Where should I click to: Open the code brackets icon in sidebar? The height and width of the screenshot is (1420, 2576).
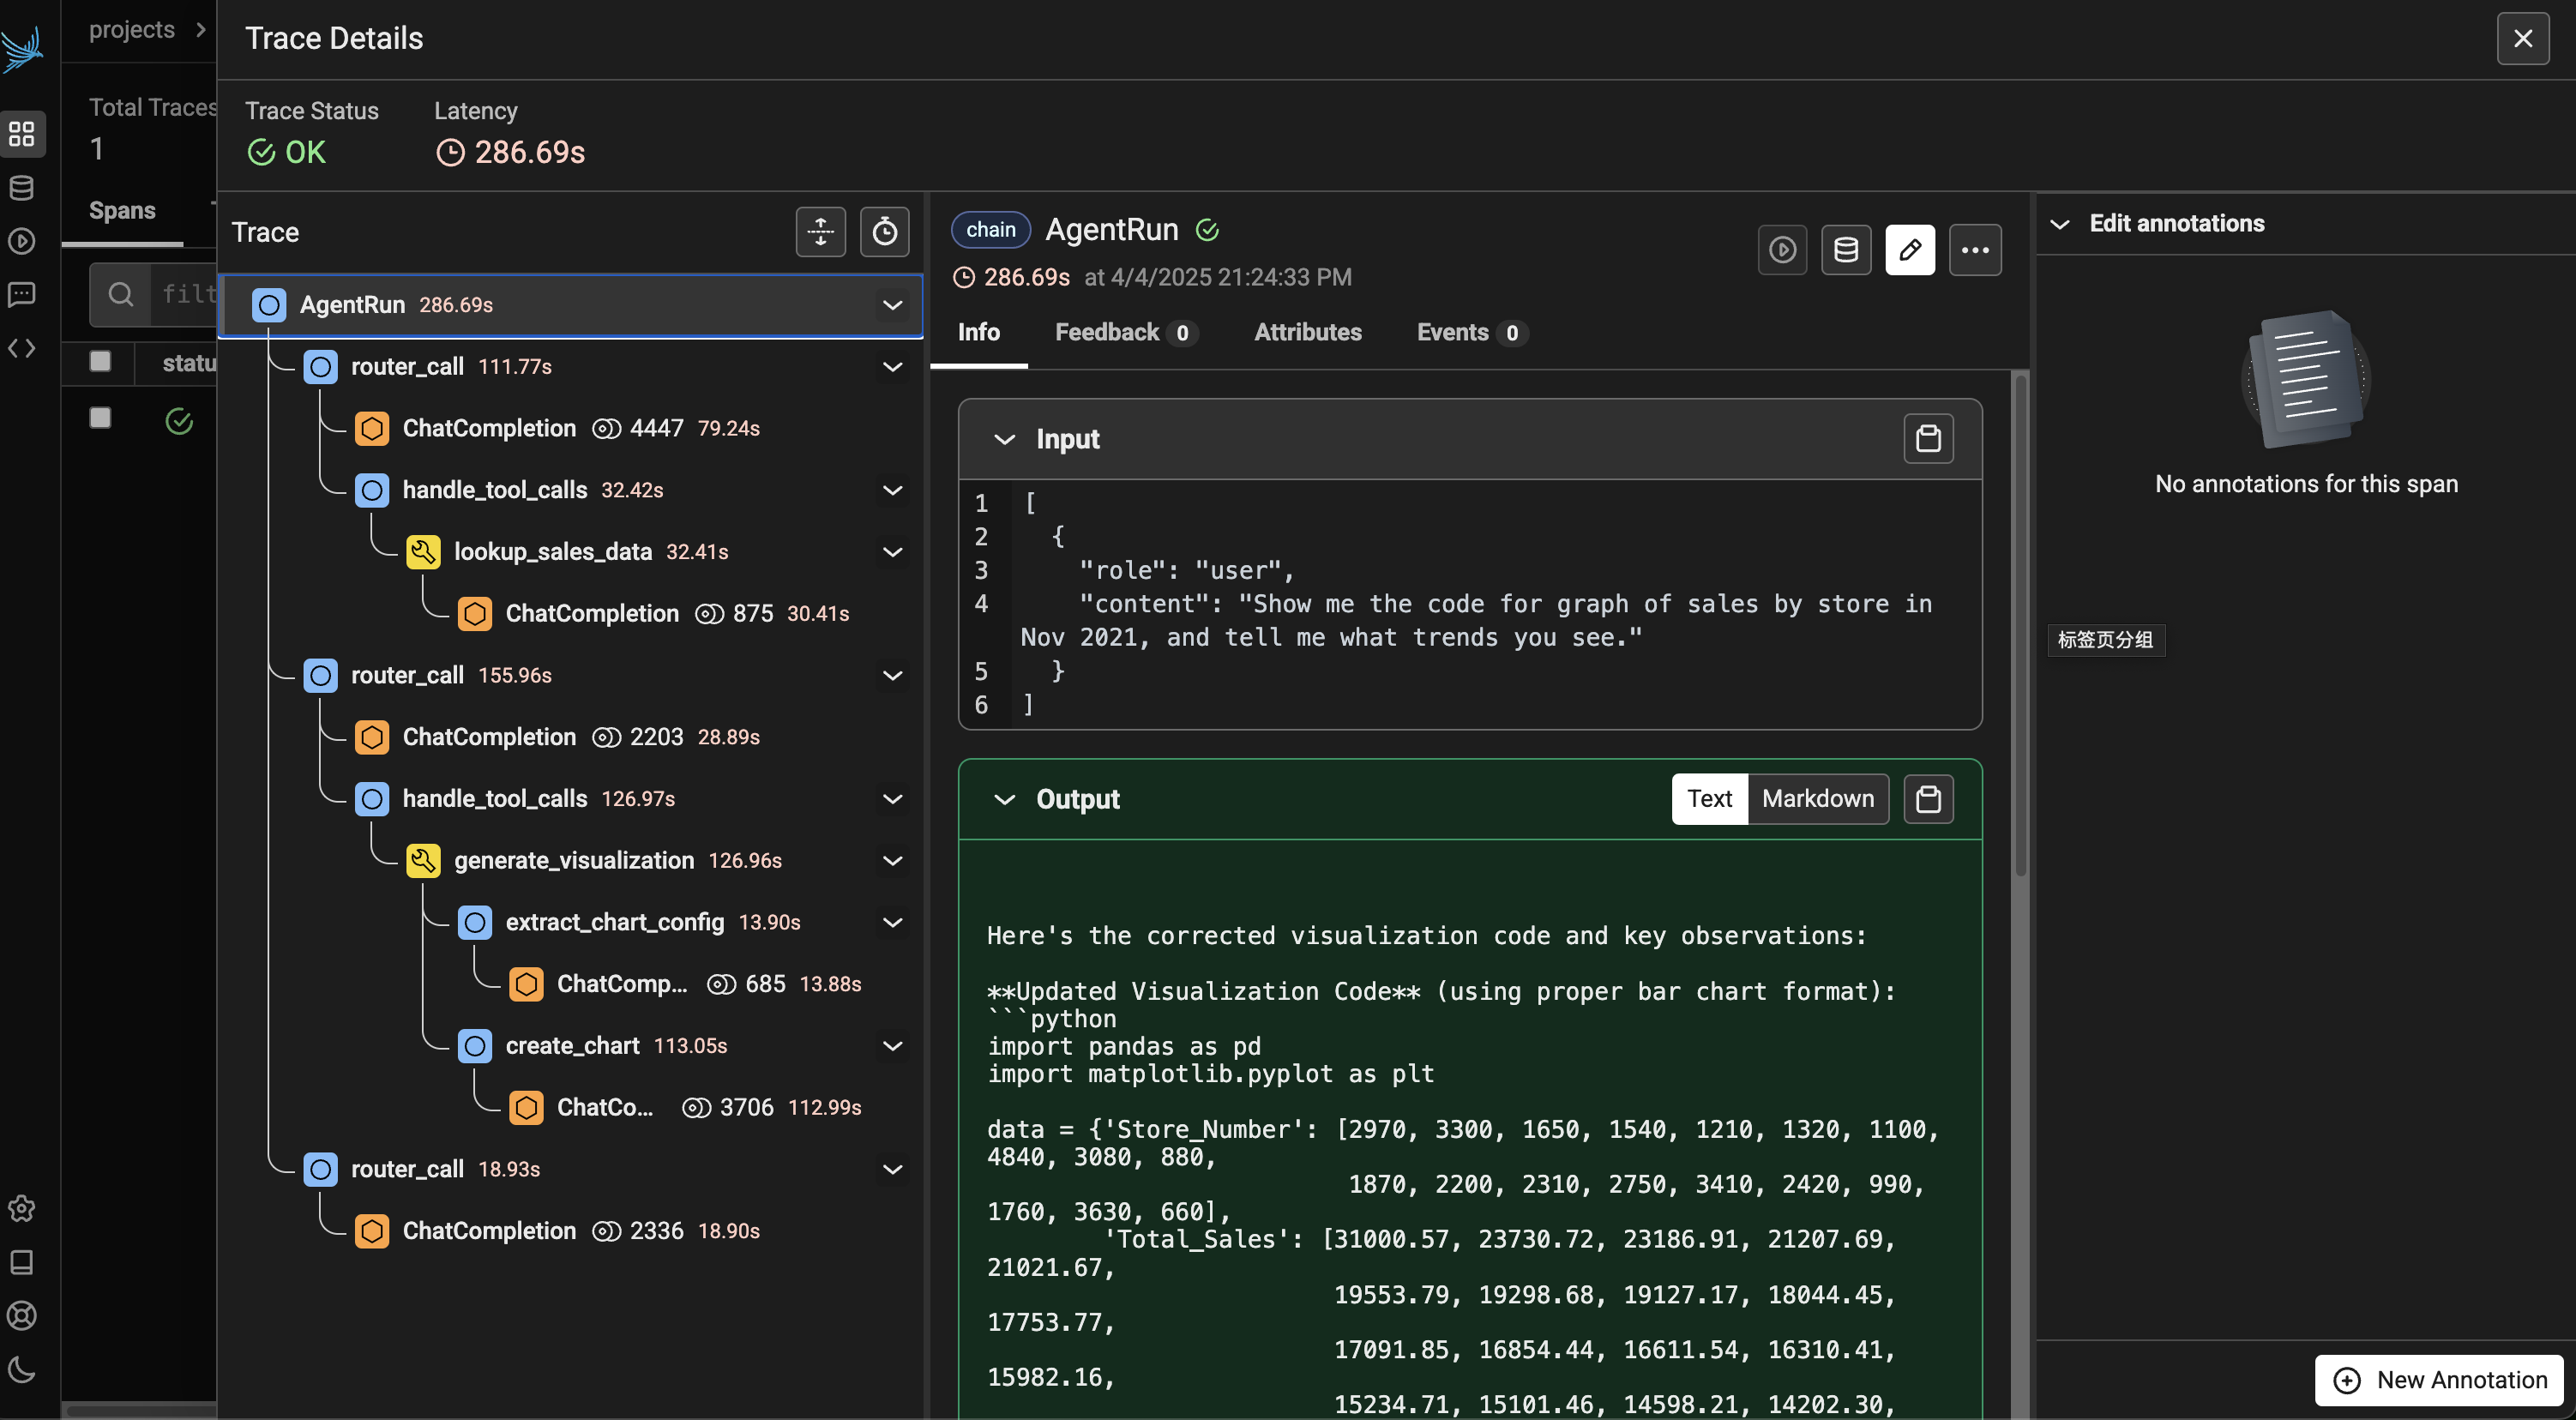[x=22, y=348]
